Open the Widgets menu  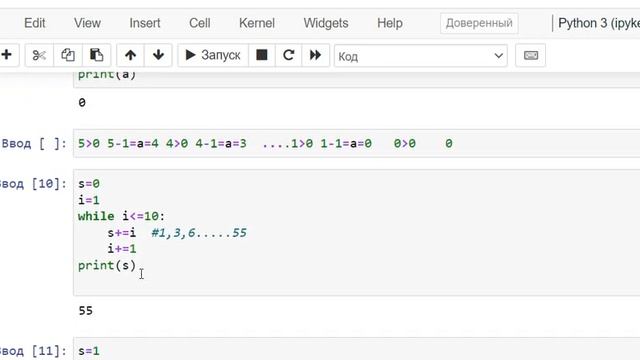(326, 23)
